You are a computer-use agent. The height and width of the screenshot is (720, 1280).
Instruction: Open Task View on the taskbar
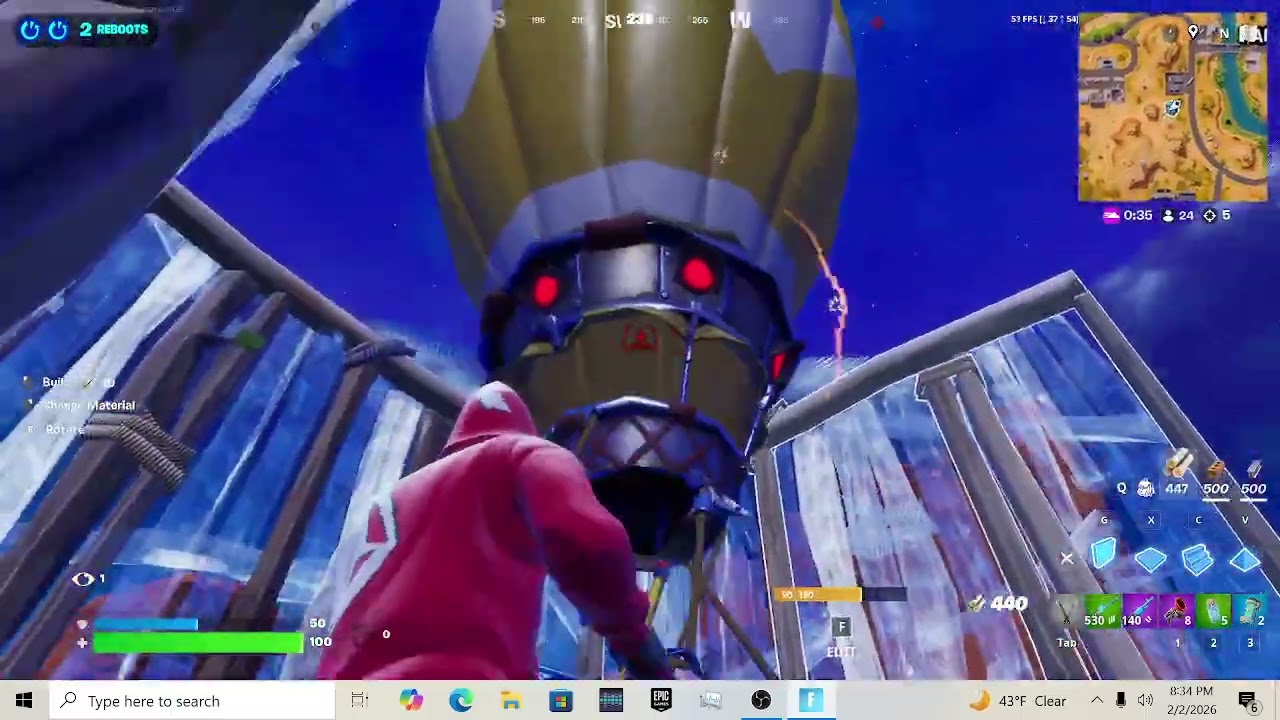pos(360,701)
